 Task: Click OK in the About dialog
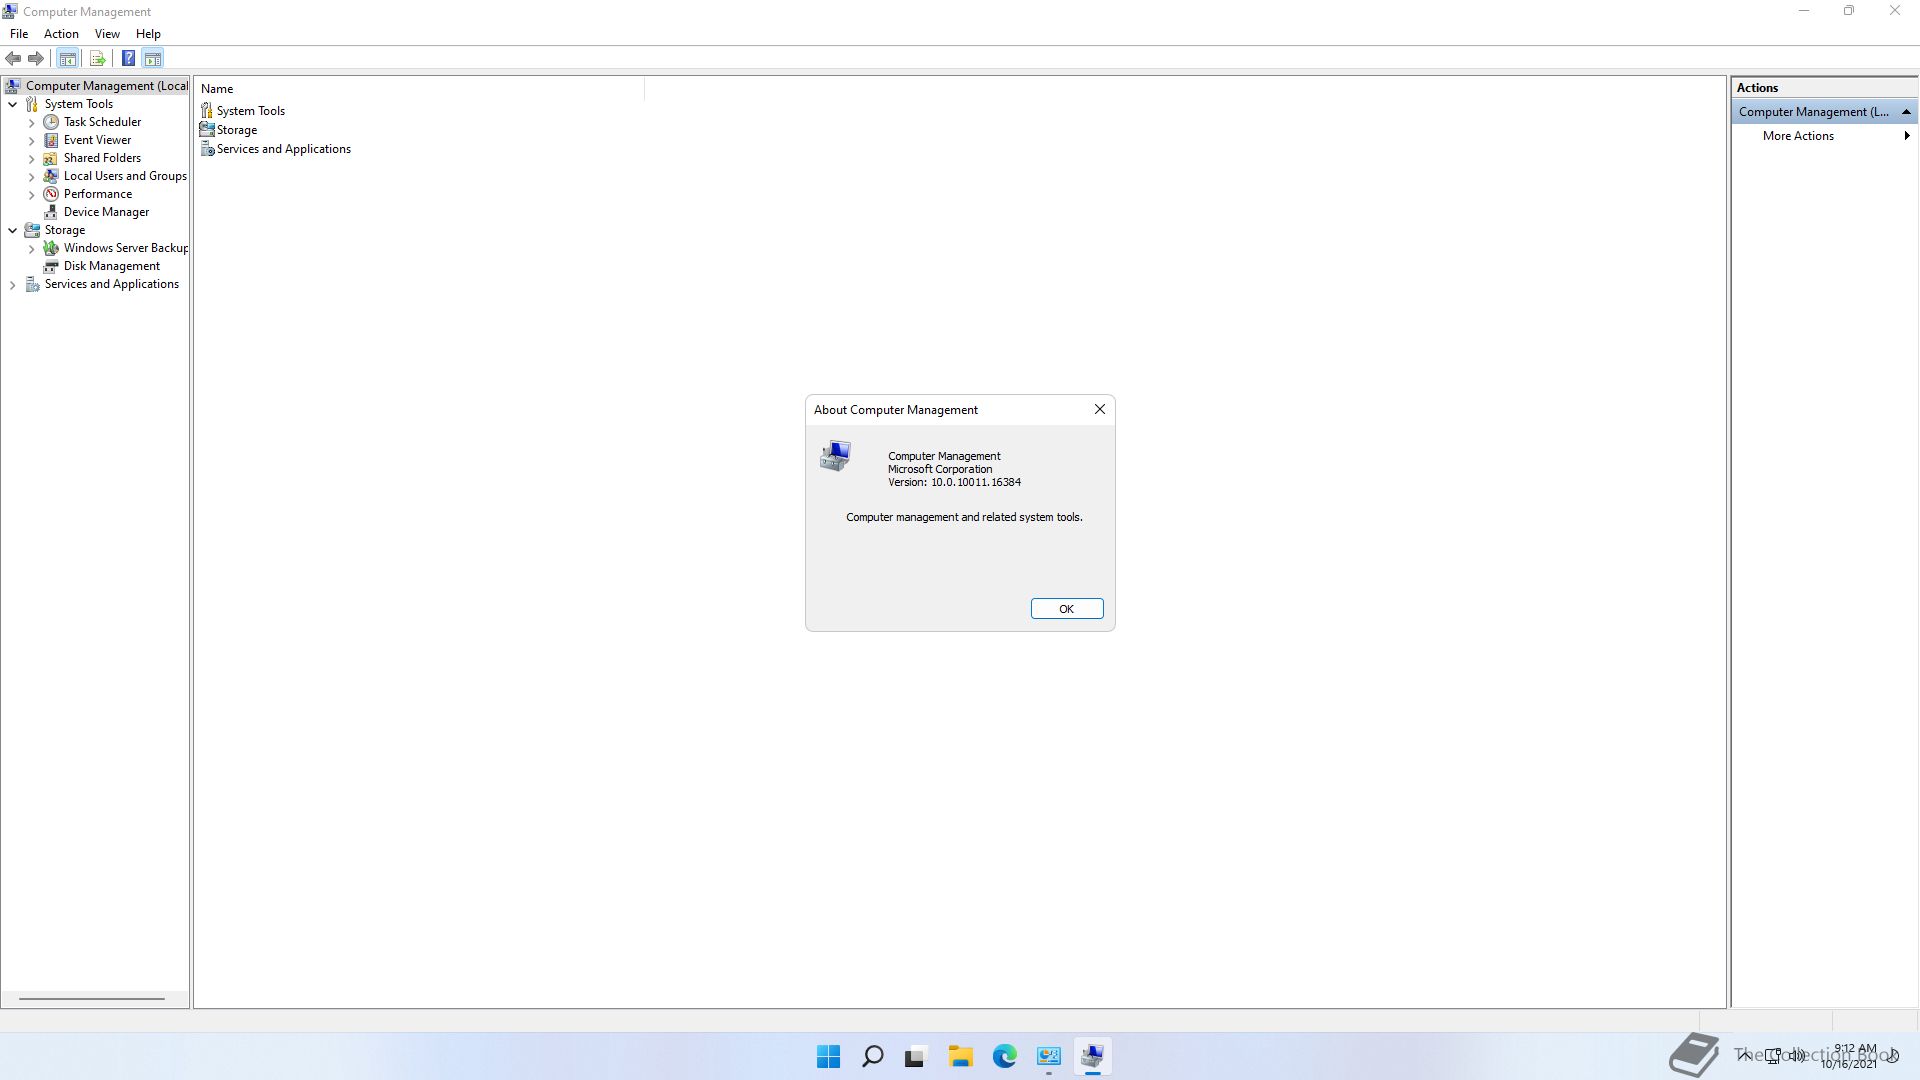[x=1066, y=609]
